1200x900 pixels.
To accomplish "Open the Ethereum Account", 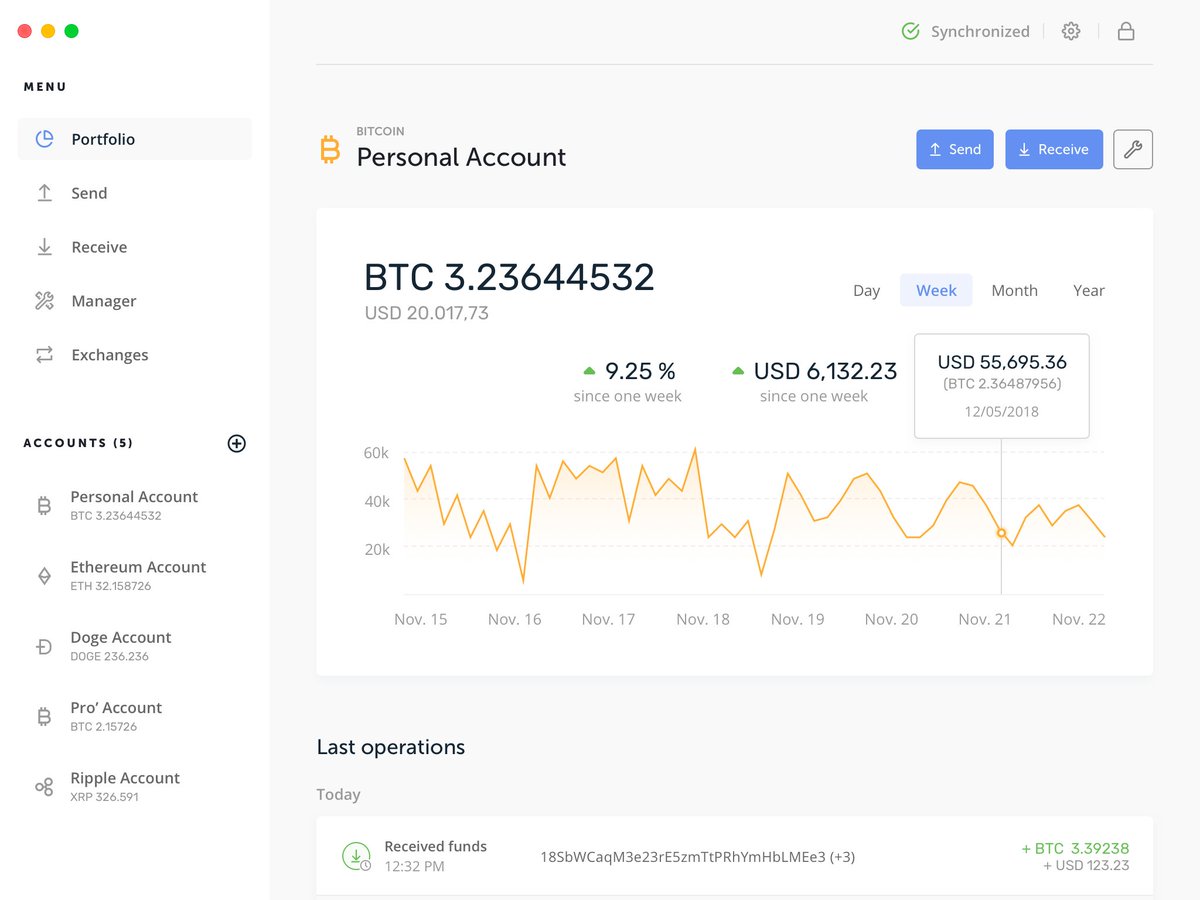I will point(138,575).
